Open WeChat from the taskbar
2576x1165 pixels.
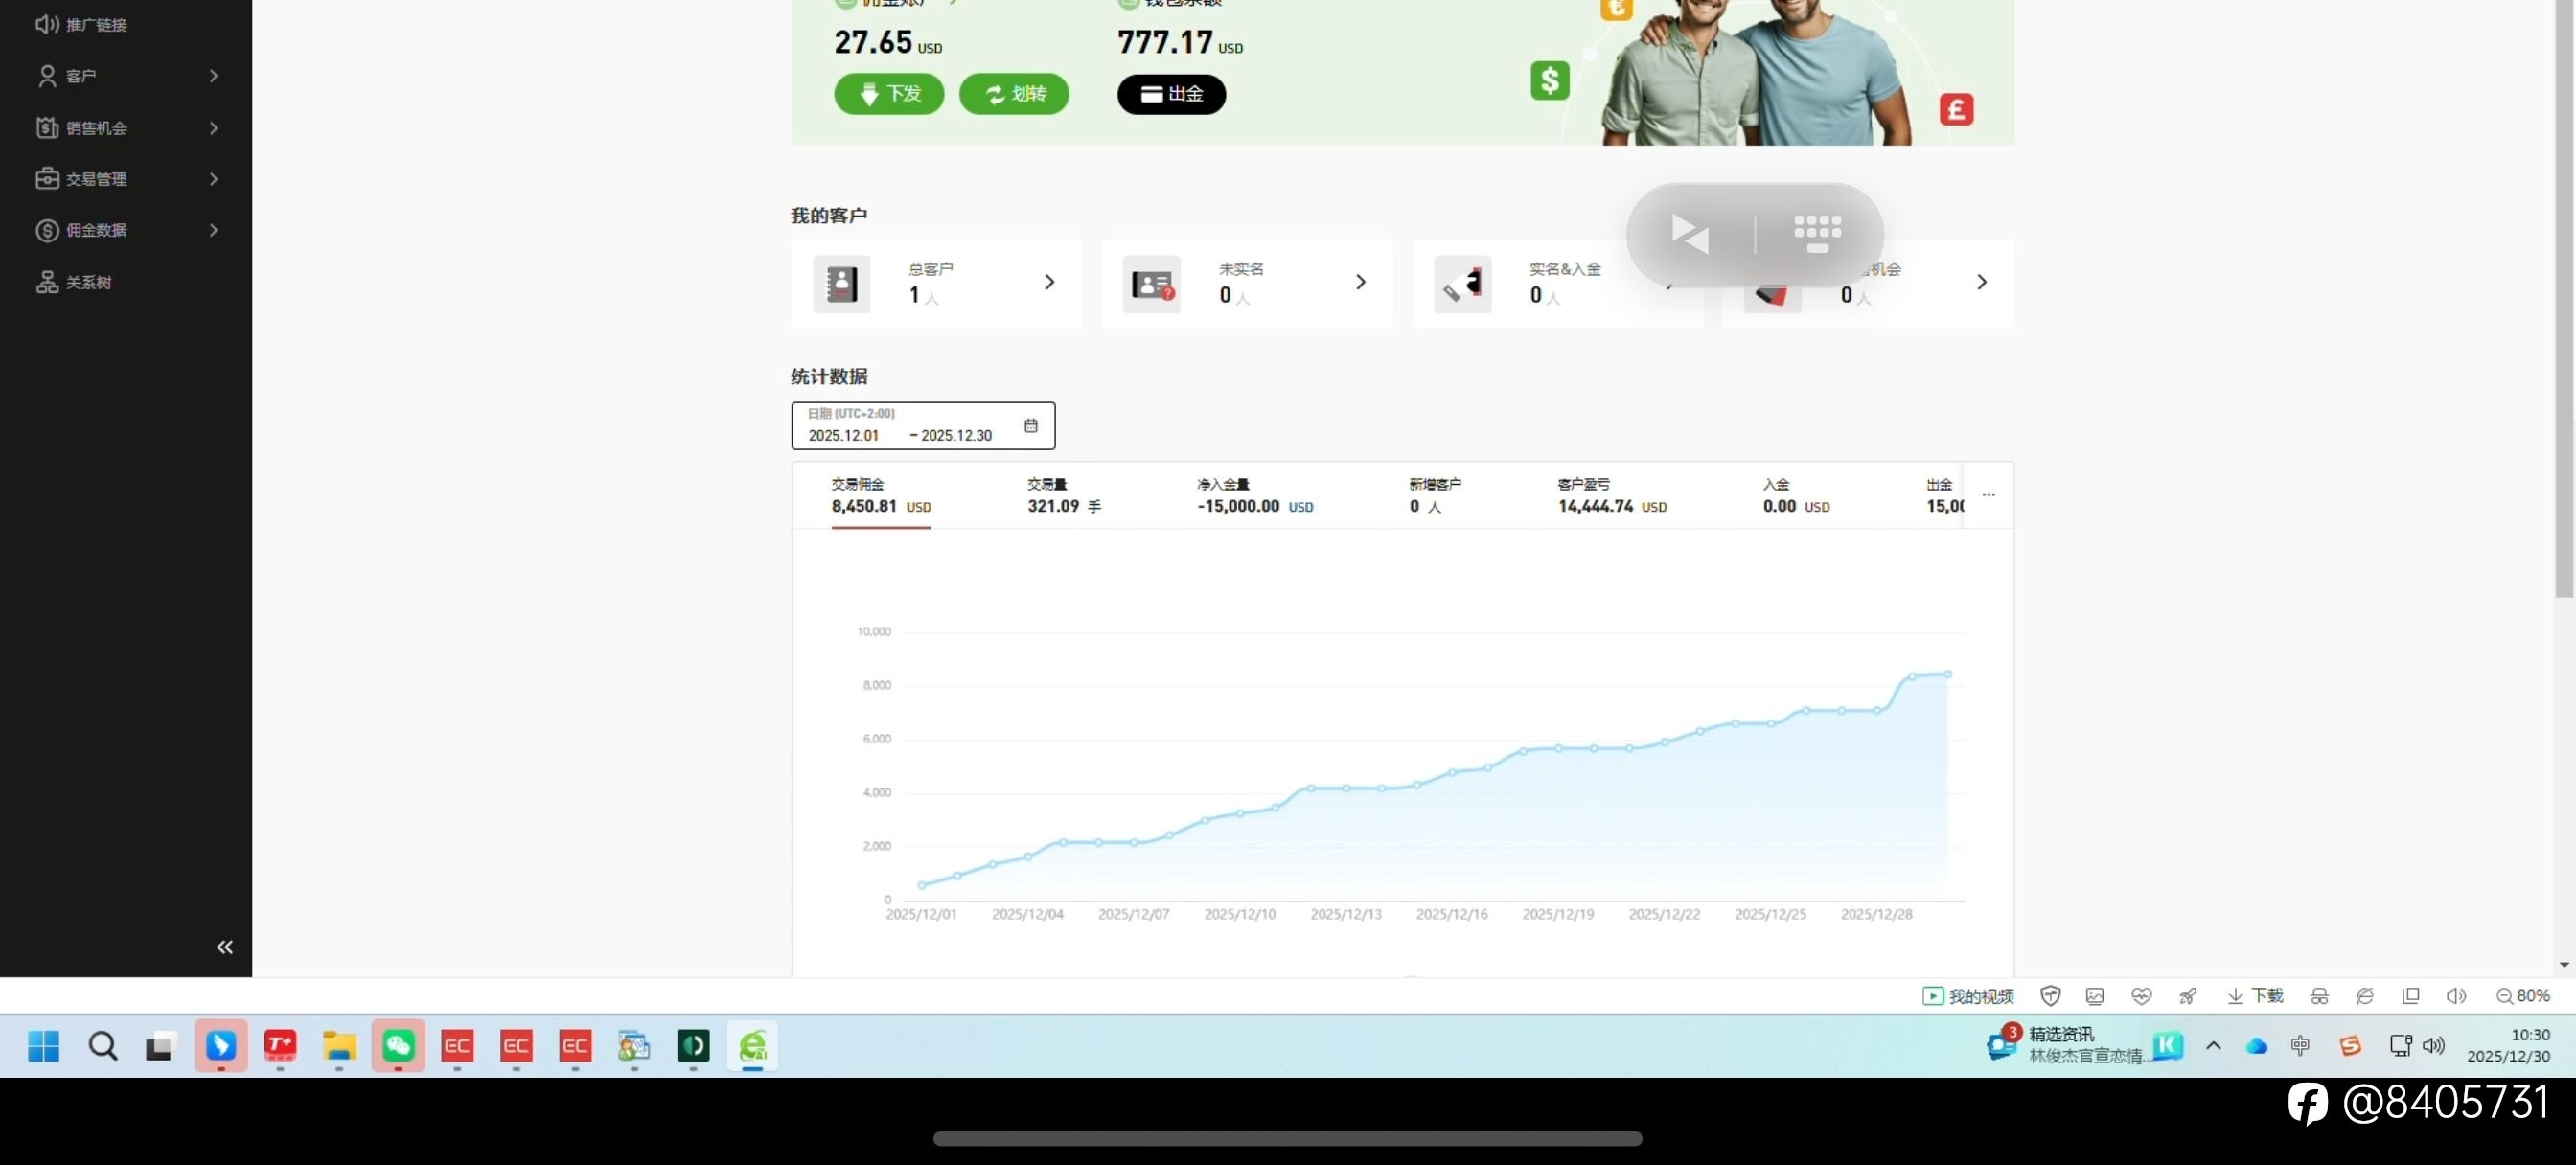398,1046
